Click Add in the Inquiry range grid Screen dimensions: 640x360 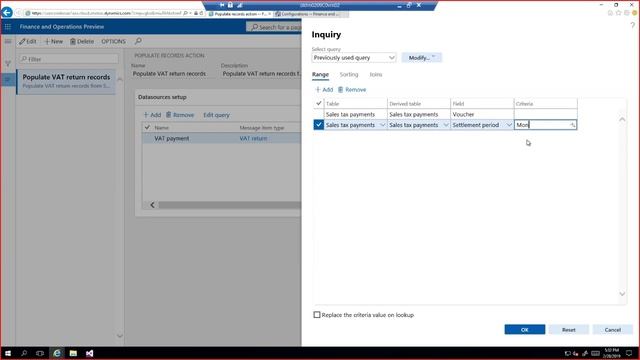click(324, 90)
